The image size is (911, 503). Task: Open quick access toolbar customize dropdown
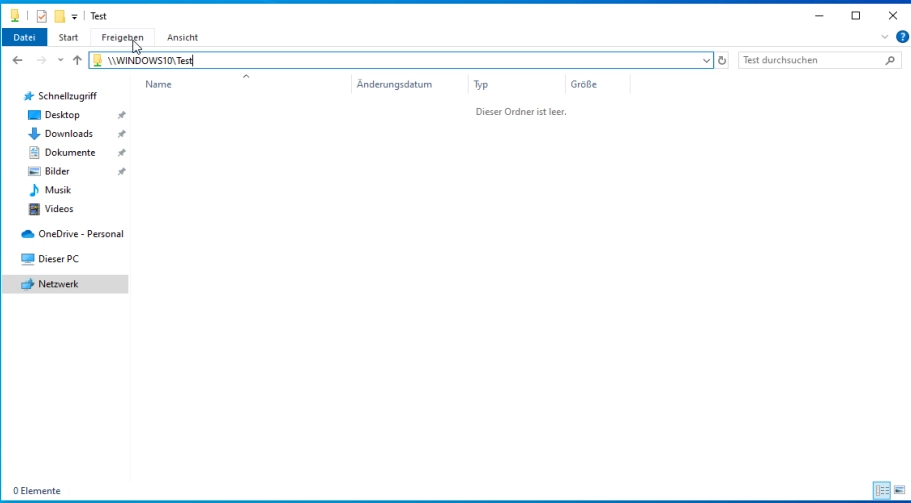point(74,17)
